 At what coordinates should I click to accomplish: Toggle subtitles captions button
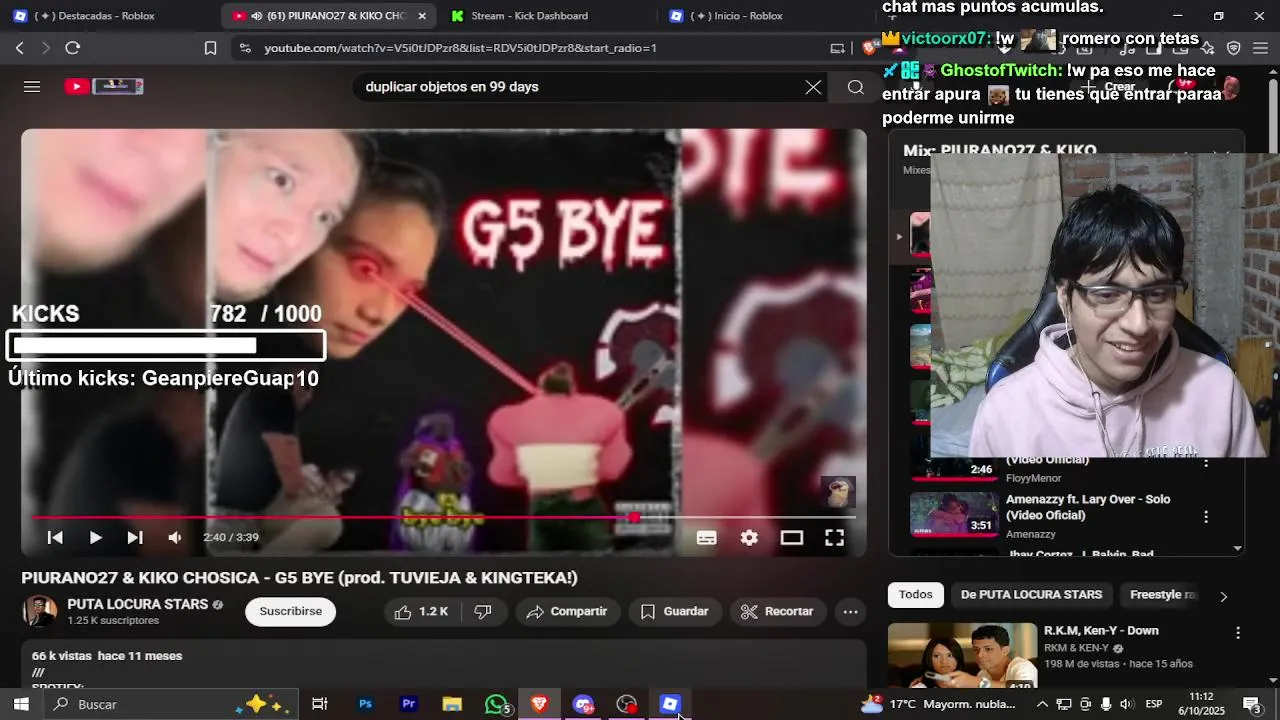click(x=706, y=538)
